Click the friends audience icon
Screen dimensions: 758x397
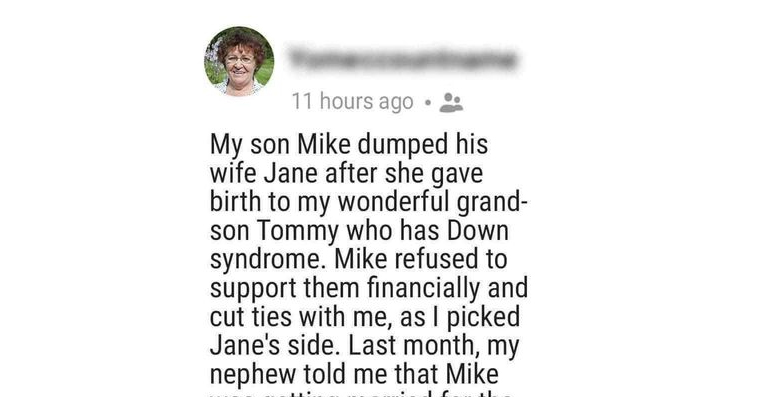[x=451, y=103]
